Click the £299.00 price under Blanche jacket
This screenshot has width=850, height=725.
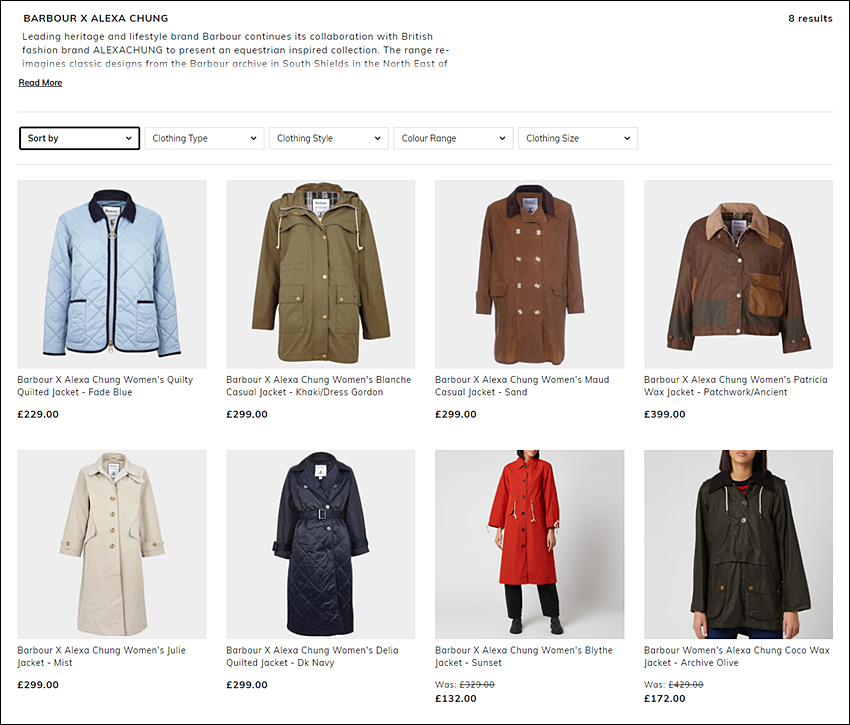[x=247, y=414]
